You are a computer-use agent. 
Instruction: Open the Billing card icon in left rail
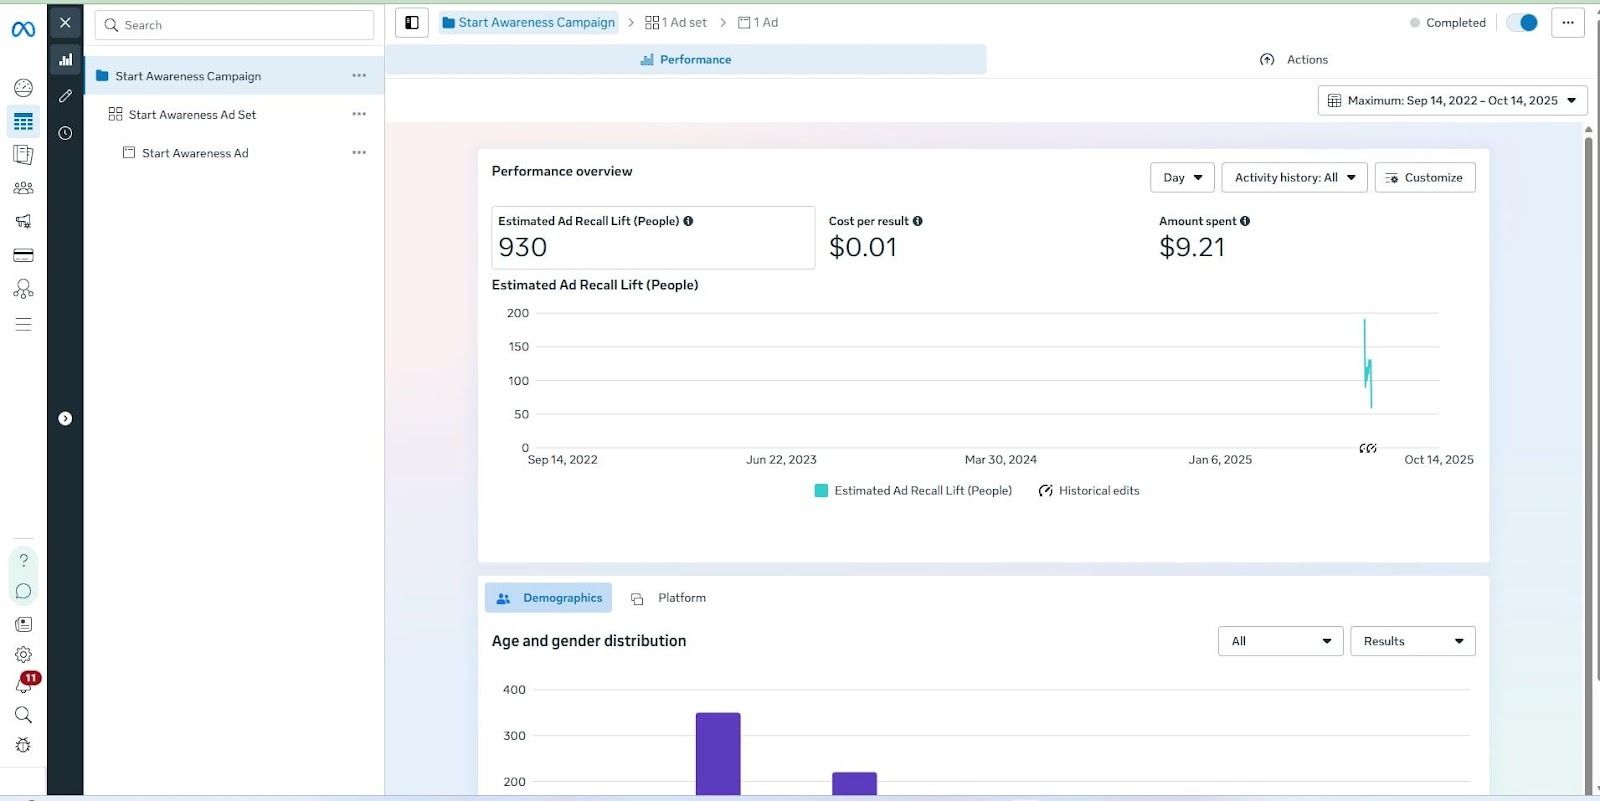click(x=23, y=255)
